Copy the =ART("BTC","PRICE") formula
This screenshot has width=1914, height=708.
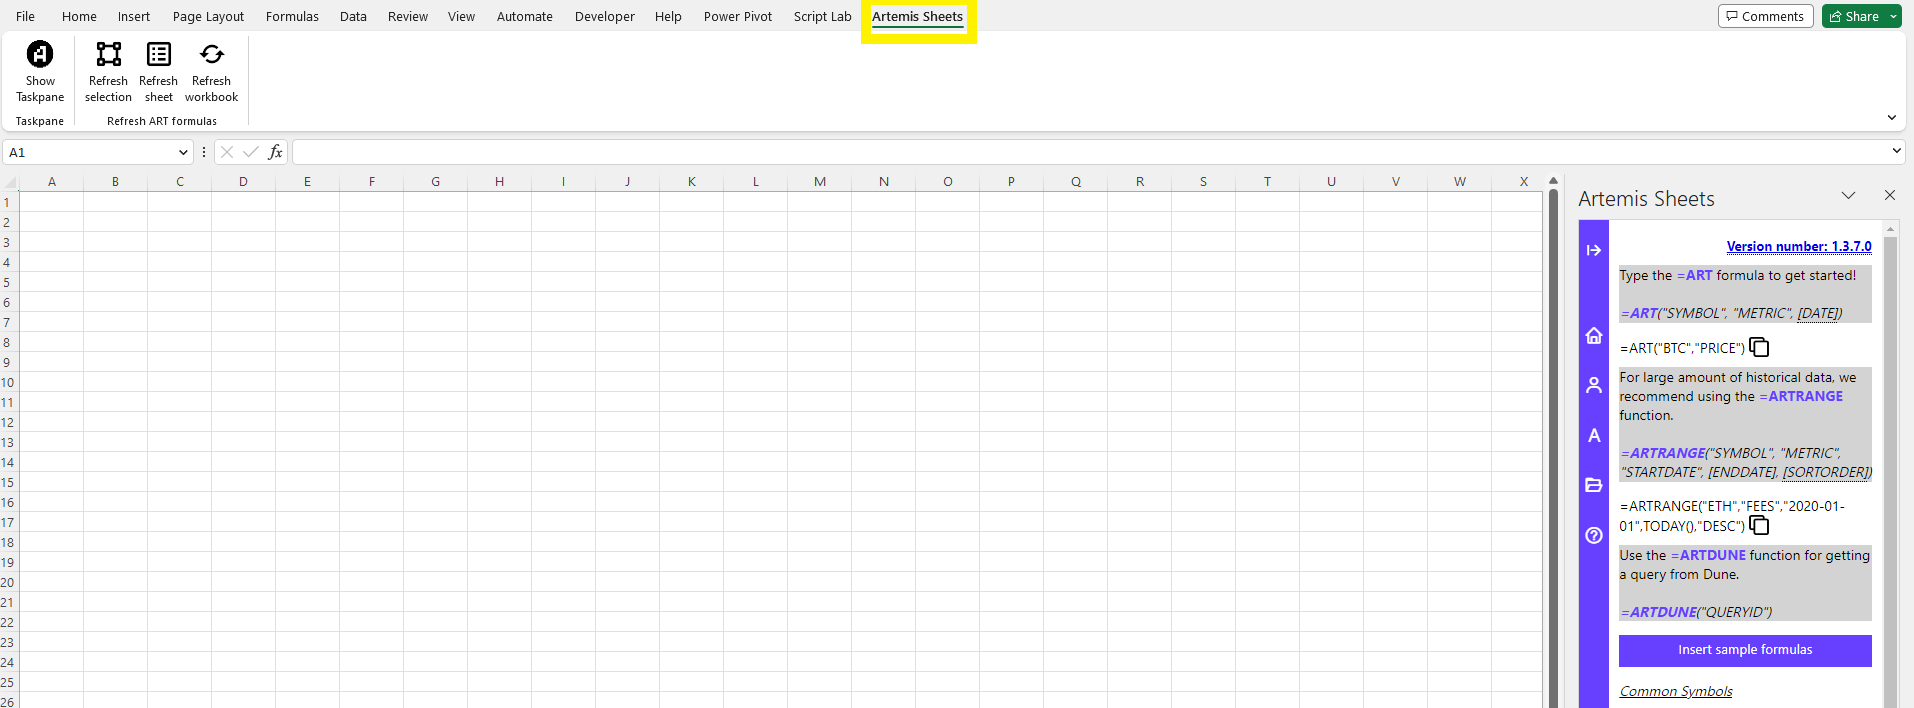(1759, 347)
